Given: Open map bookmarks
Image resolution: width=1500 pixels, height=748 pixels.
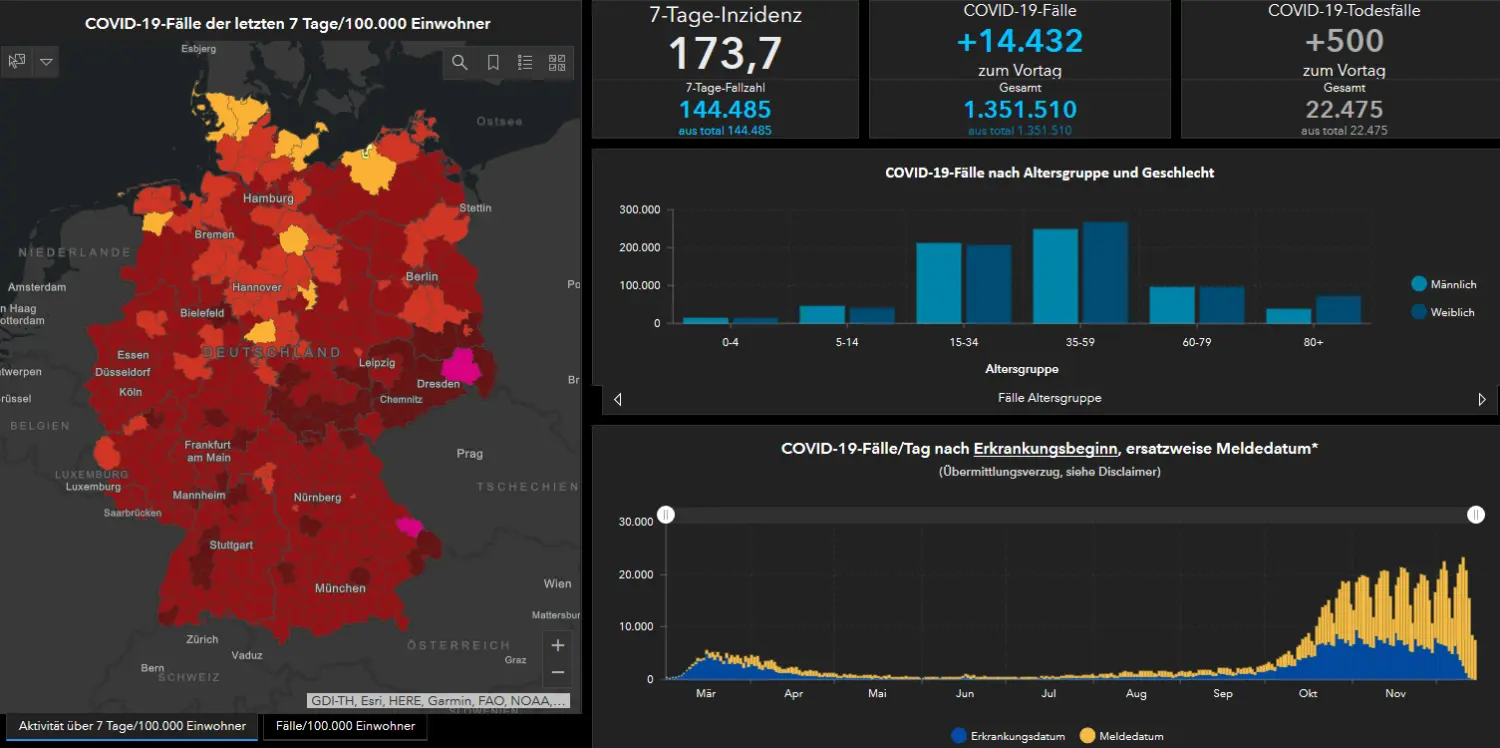Looking at the screenshot, I should (493, 62).
